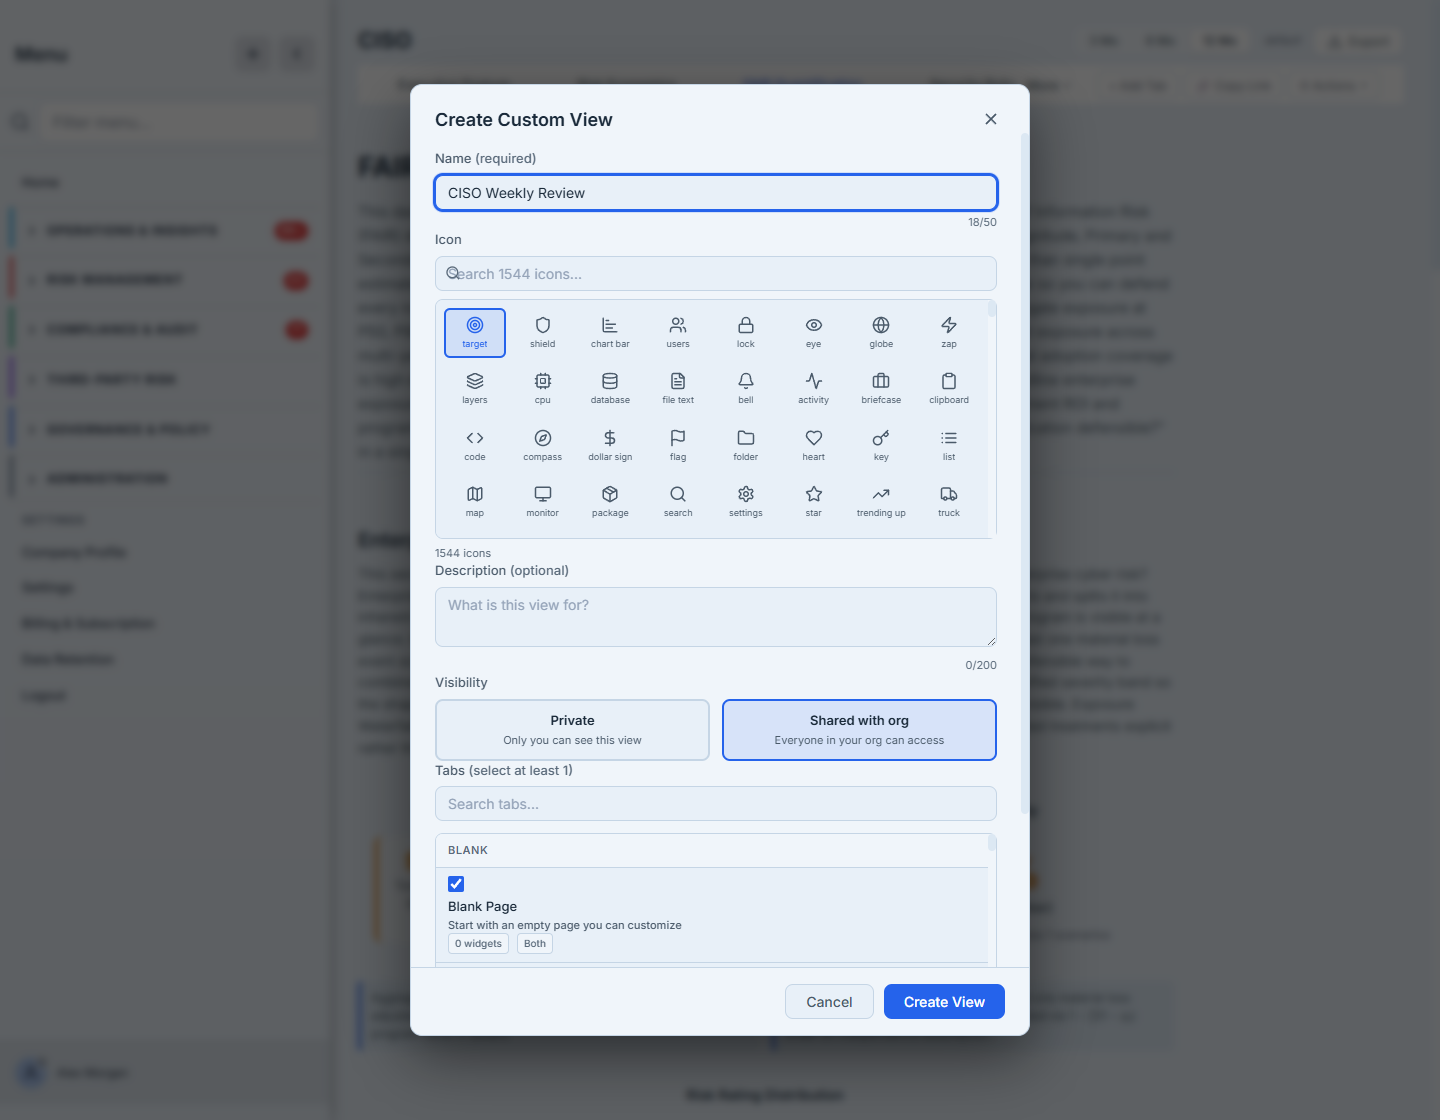
Task: Click the Both tag on Blank Page
Action: tap(535, 944)
